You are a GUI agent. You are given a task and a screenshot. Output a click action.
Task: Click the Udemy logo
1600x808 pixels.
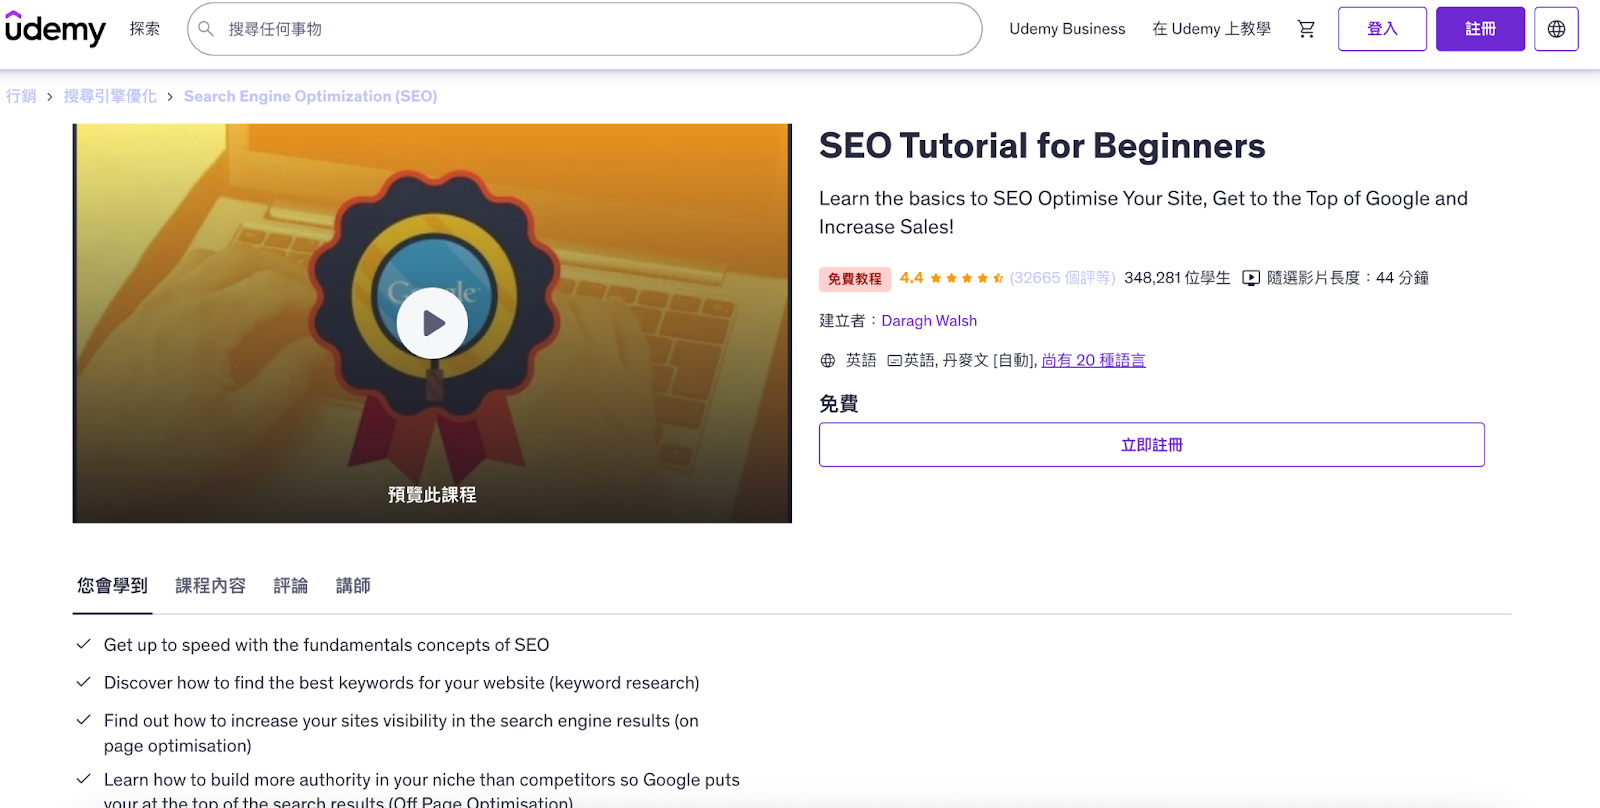pos(55,29)
